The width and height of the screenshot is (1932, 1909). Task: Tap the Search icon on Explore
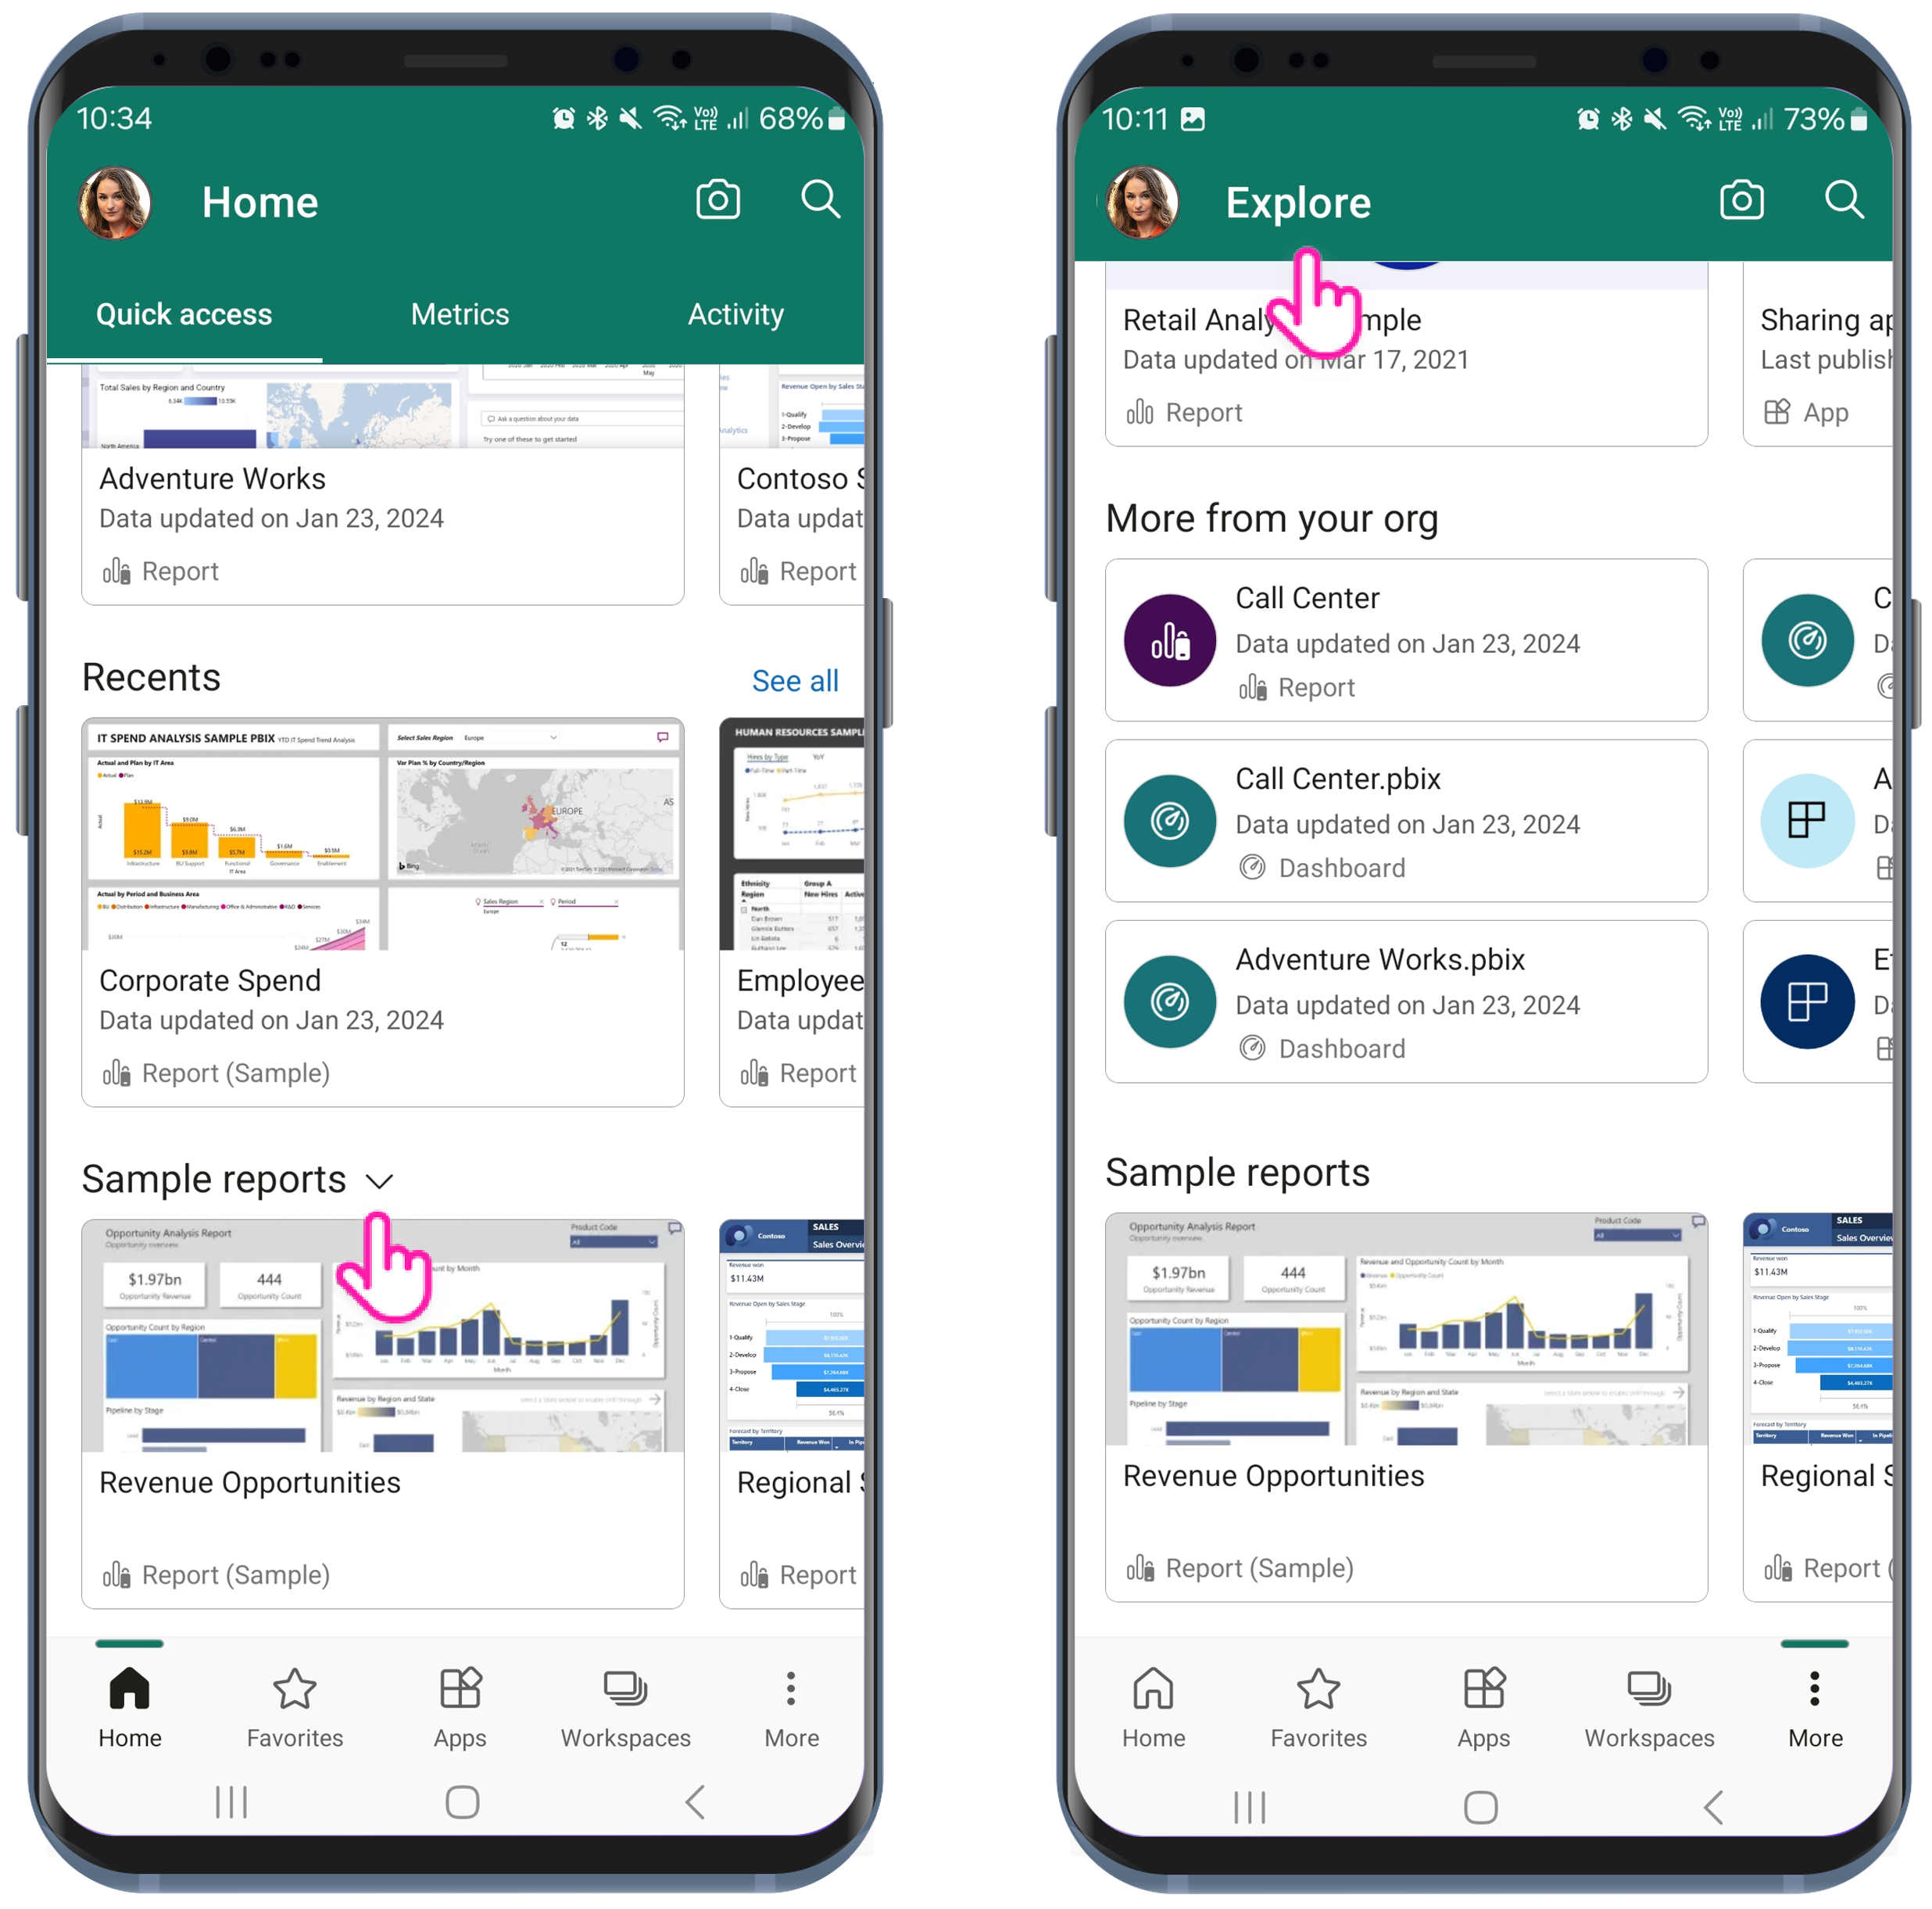pyautogui.click(x=1848, y=201)
